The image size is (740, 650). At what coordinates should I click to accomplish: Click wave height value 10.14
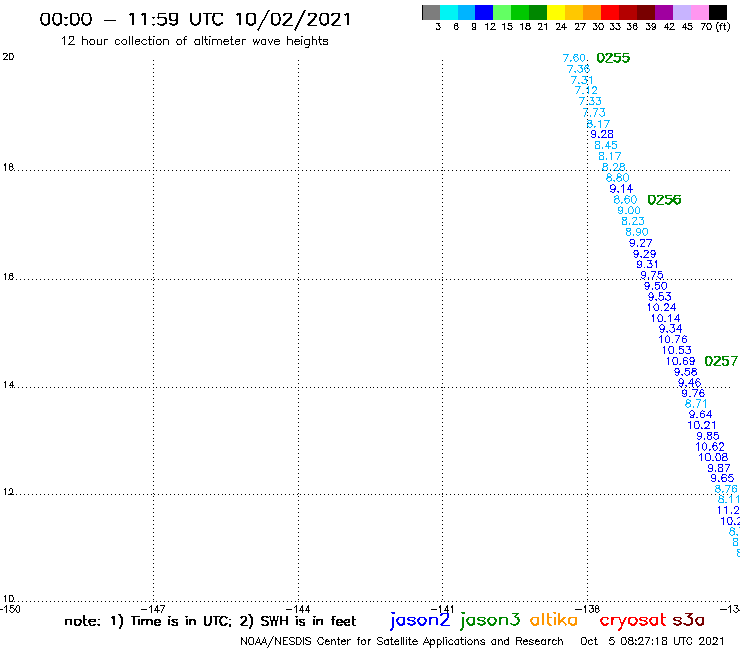[x=665, y=319]
